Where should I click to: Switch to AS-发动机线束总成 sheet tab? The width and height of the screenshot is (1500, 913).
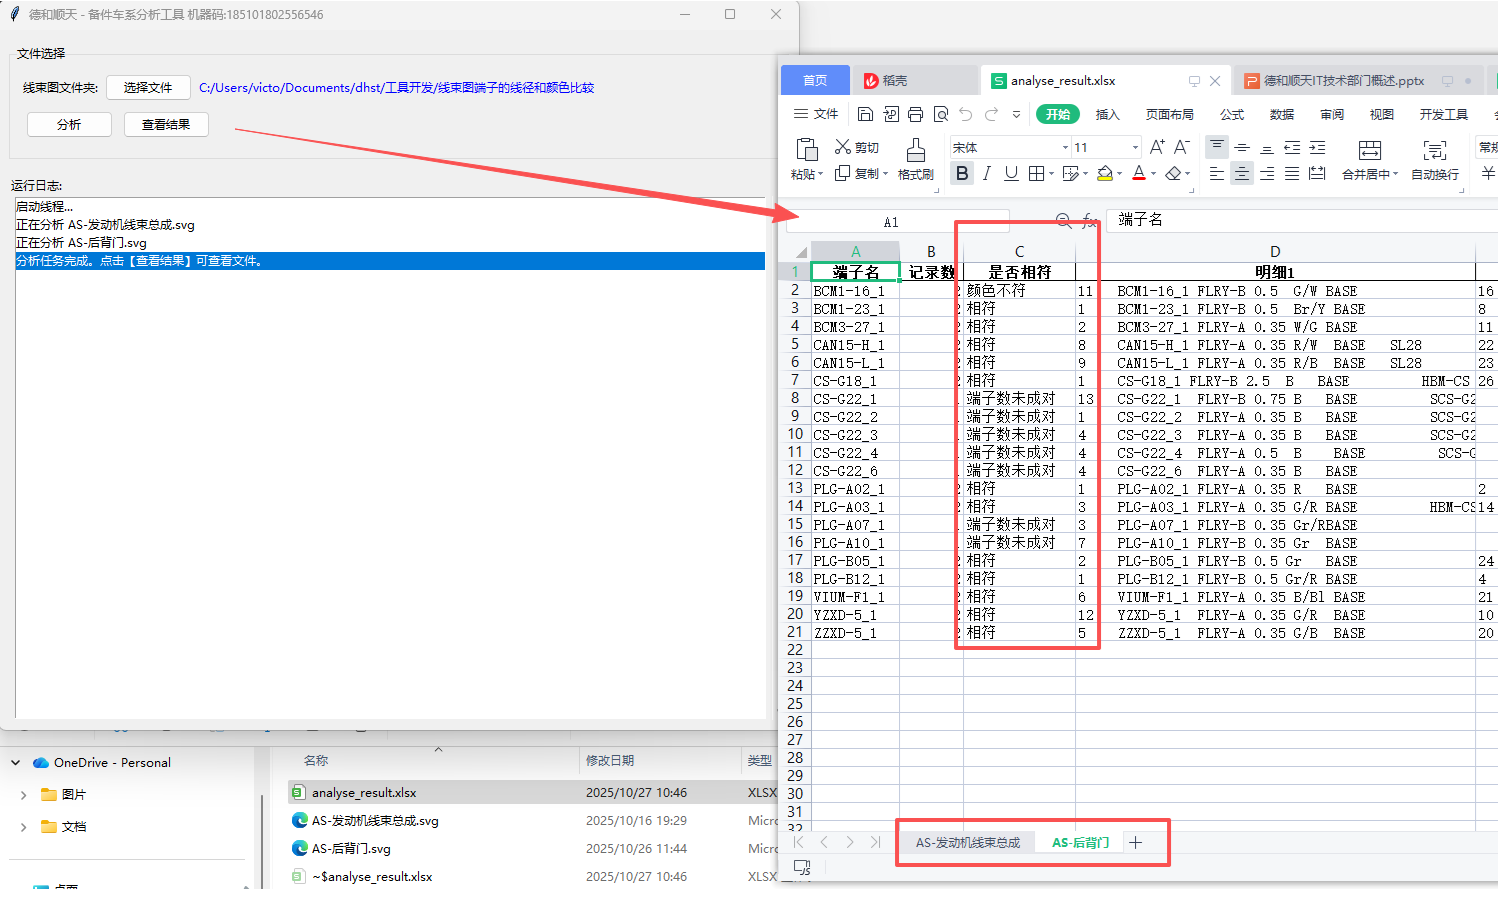967,843
